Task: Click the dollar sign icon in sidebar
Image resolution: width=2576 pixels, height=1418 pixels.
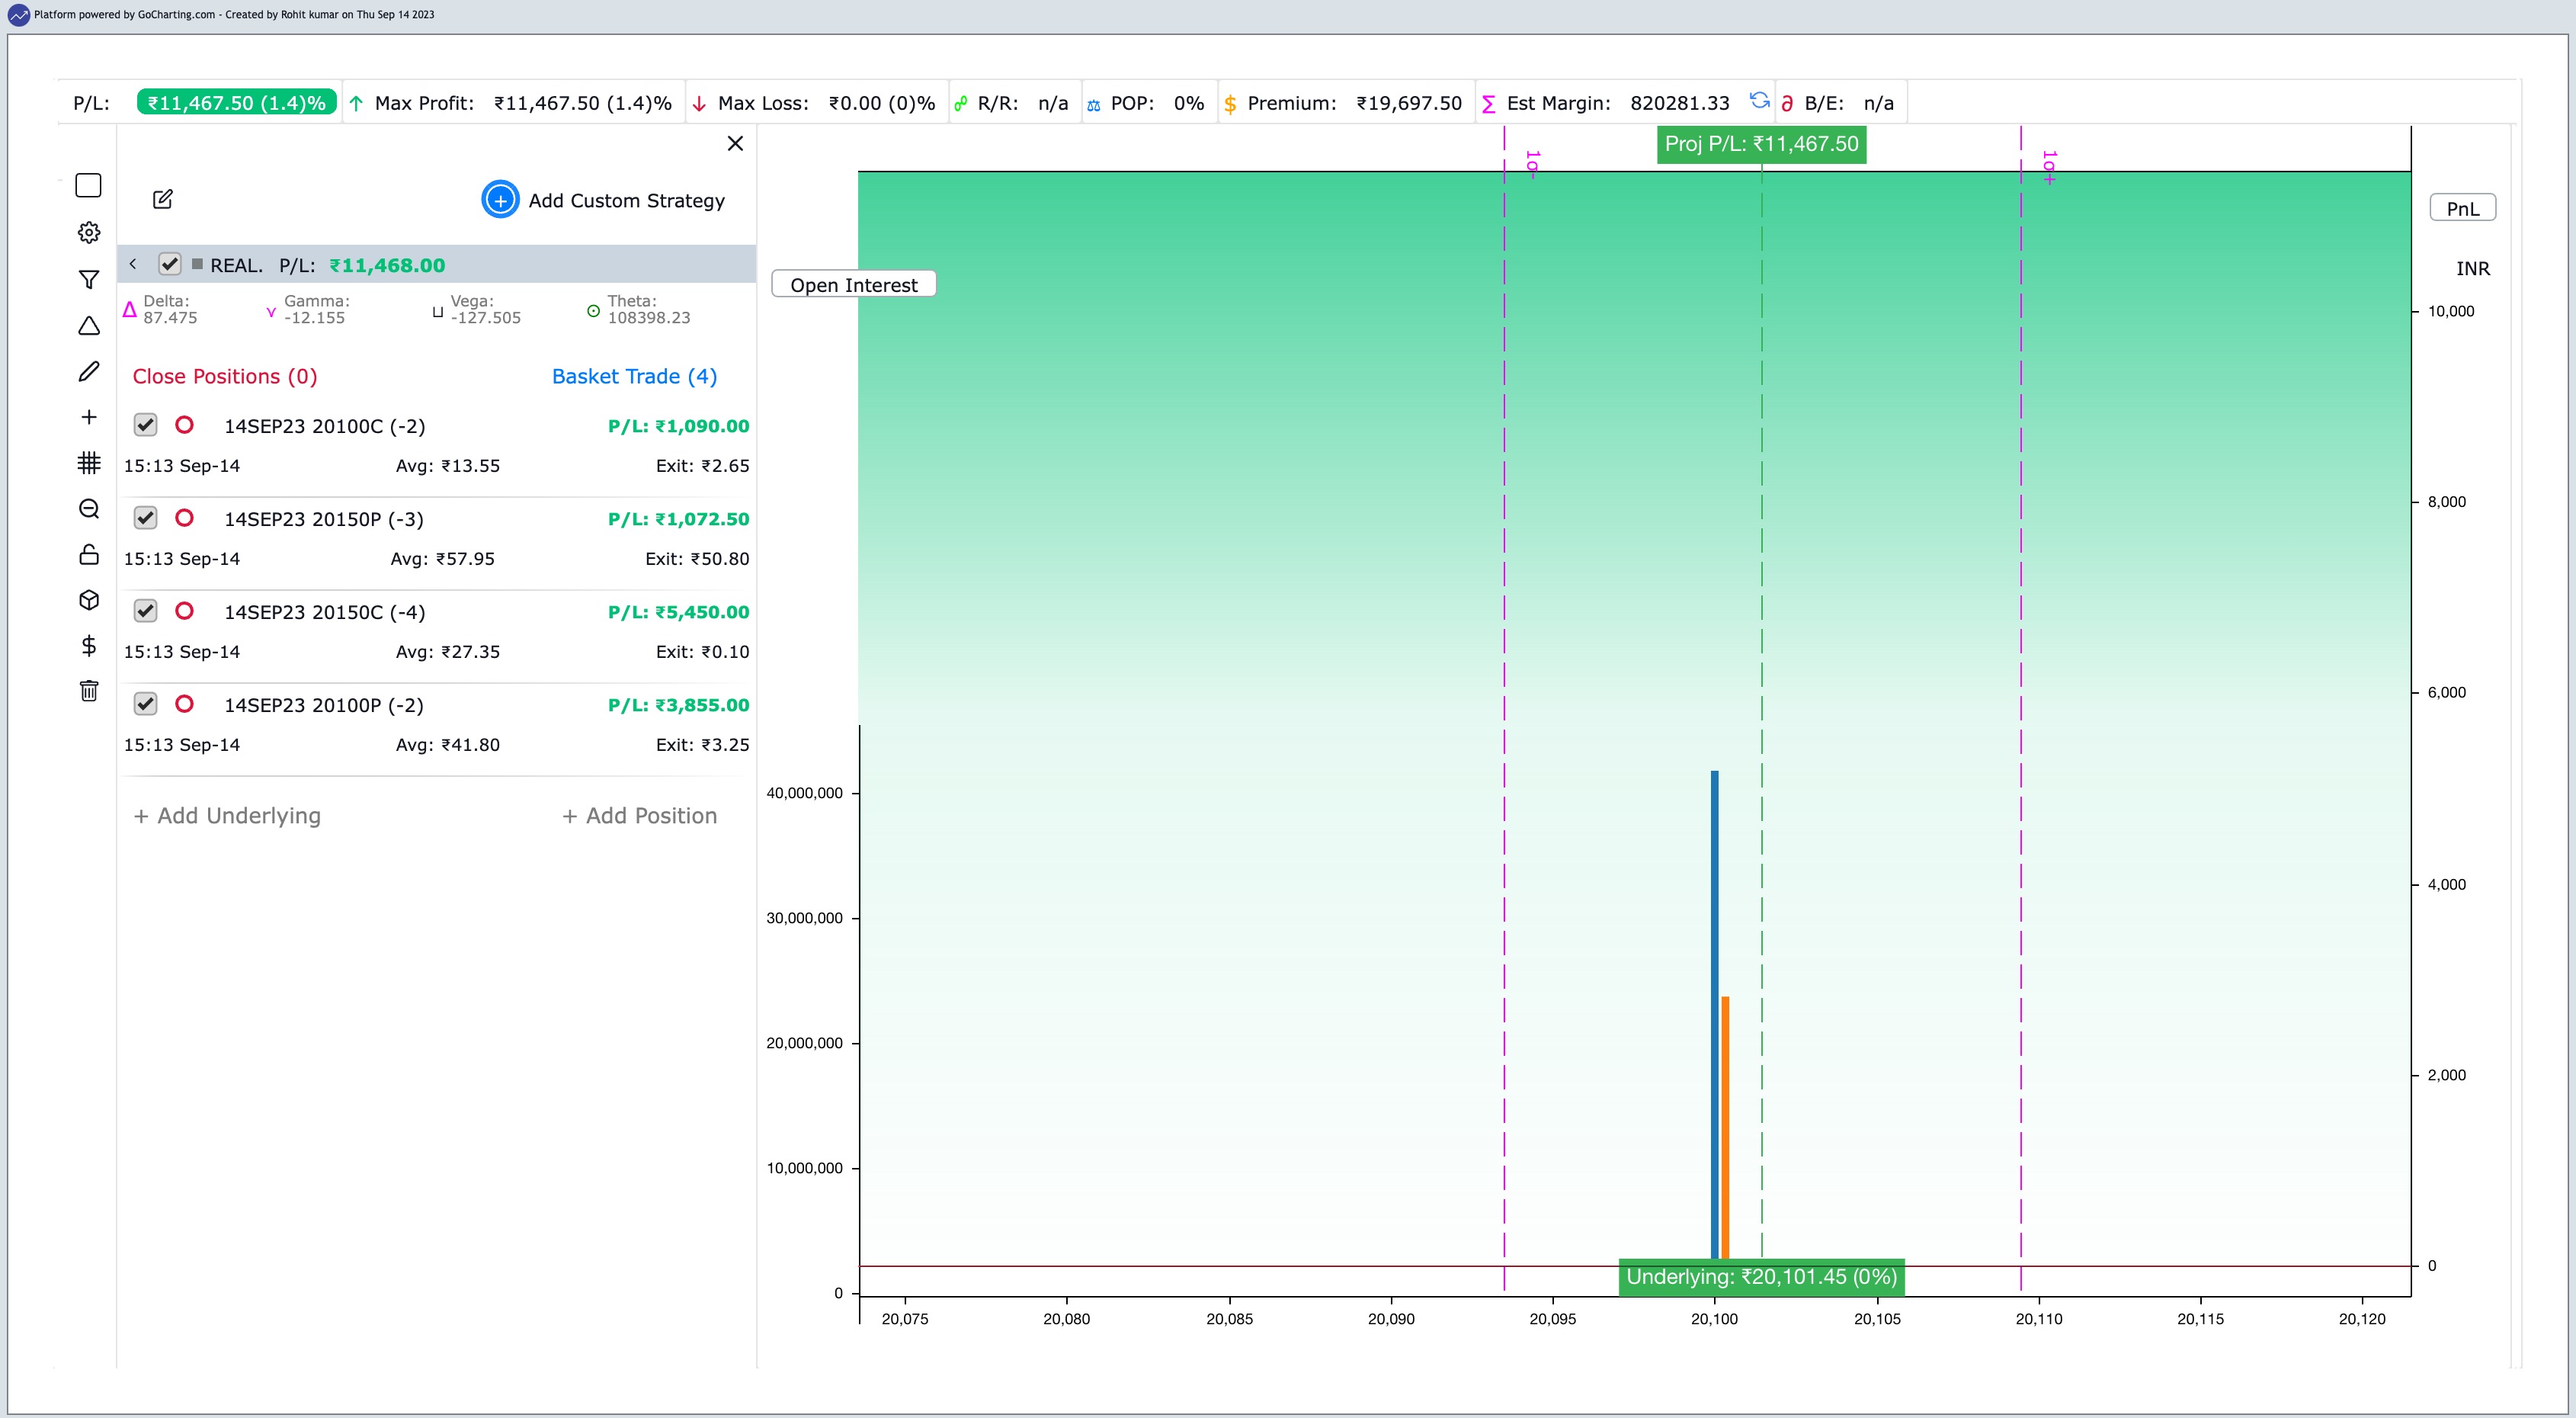Action: click(x=88, y=646)
